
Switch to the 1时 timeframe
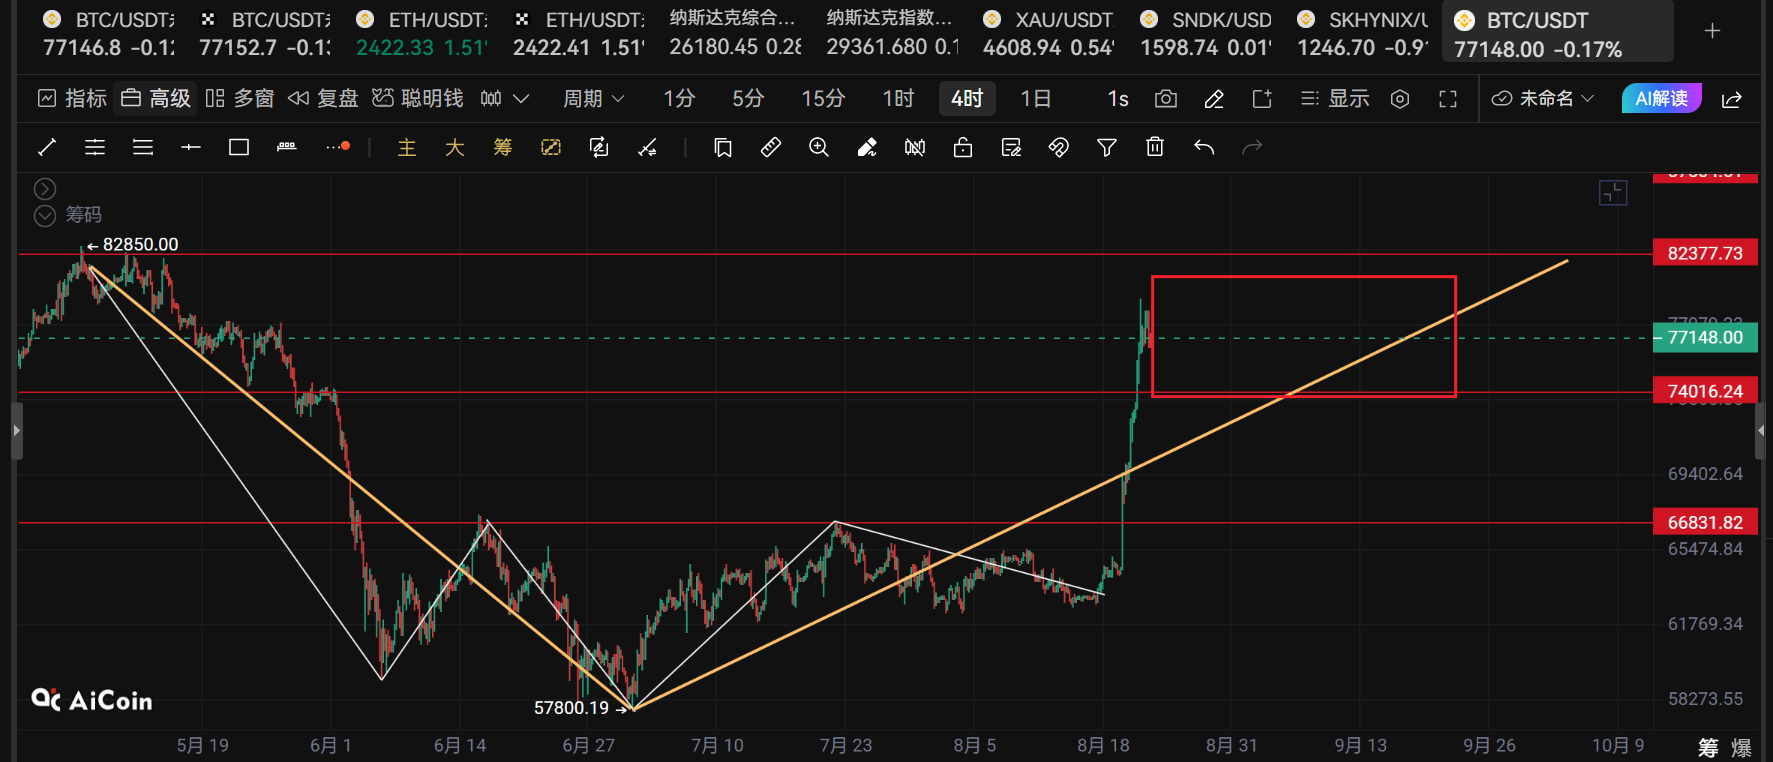coord(898,98)
